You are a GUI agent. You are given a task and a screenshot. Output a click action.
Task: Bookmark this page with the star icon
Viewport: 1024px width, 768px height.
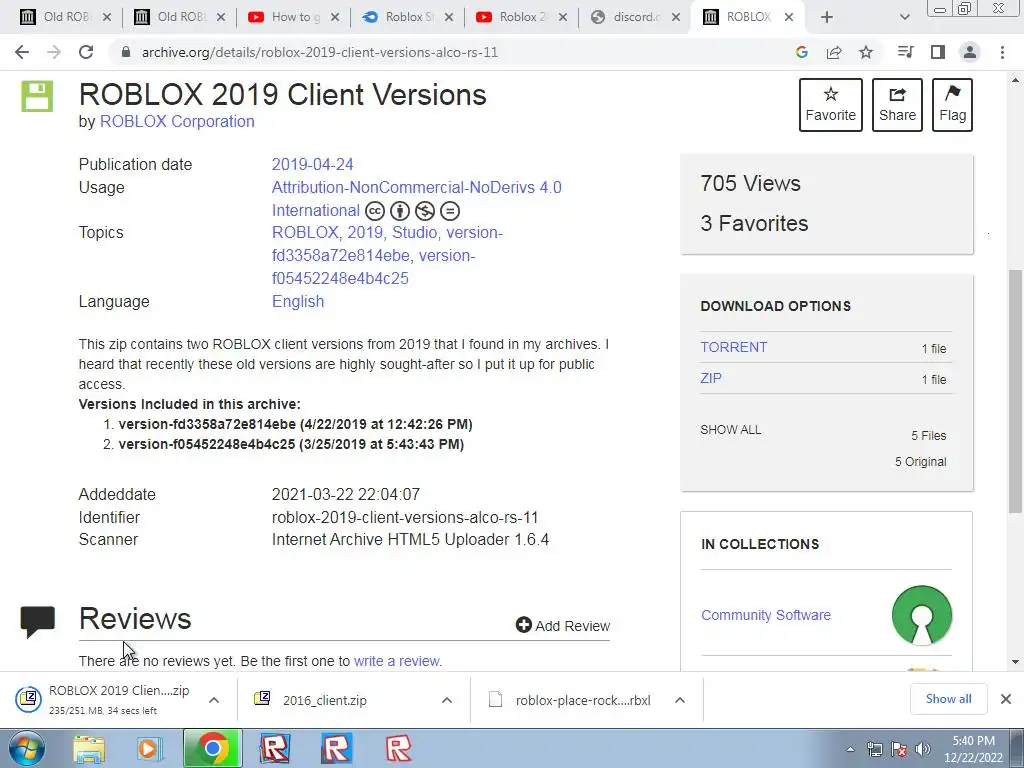866,52
